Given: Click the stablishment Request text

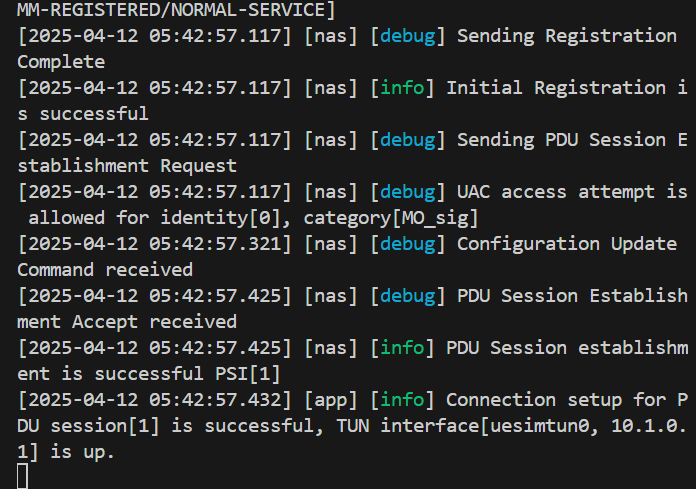Looking at the screenshot, I should tap(127, 166).
